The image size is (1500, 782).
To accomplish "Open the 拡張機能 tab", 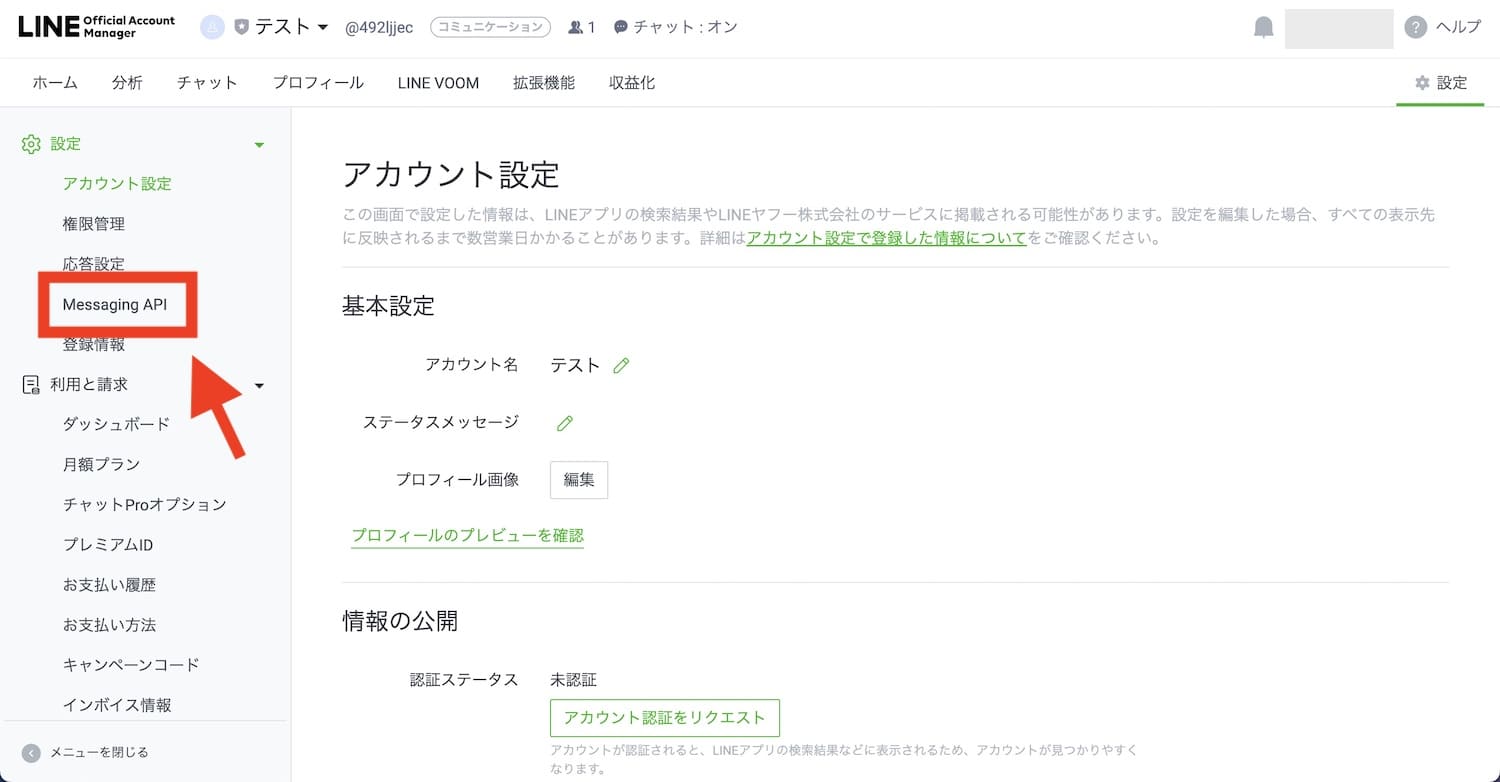I will [544, 83].
